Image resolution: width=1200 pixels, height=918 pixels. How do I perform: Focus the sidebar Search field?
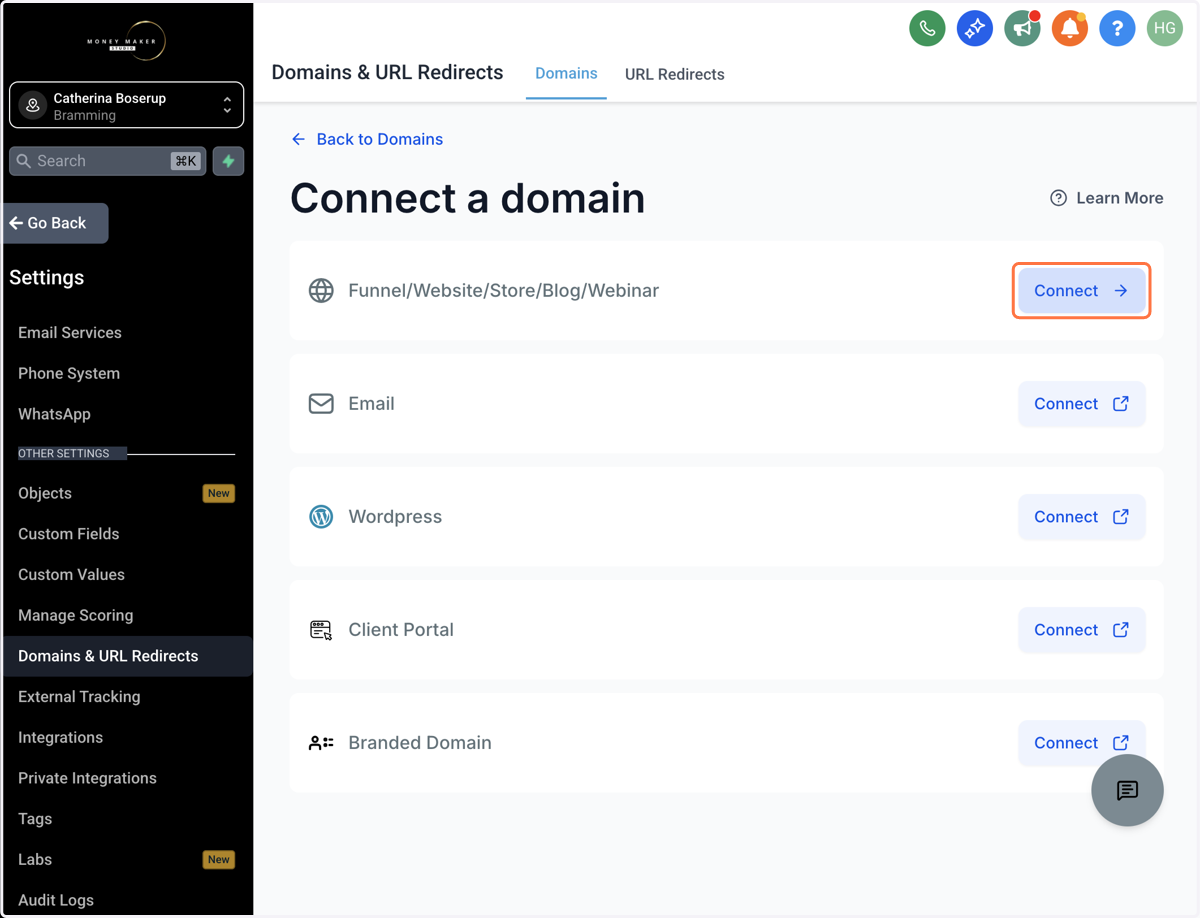(x=108, y=161)
